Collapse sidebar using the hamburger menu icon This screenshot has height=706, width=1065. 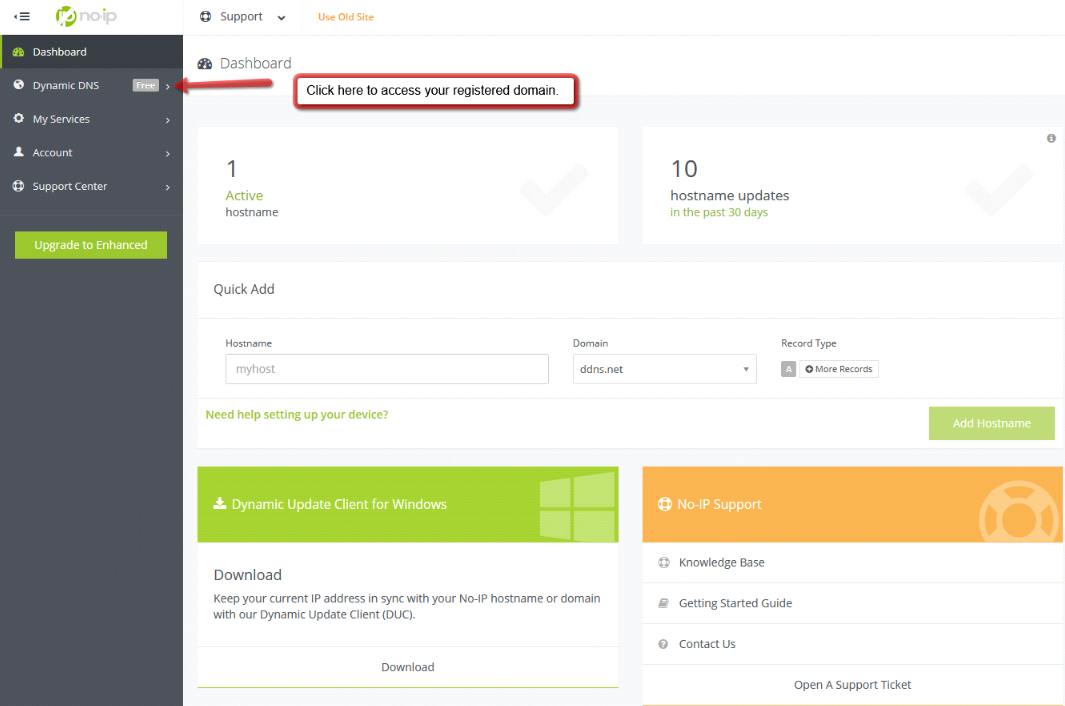21,17
